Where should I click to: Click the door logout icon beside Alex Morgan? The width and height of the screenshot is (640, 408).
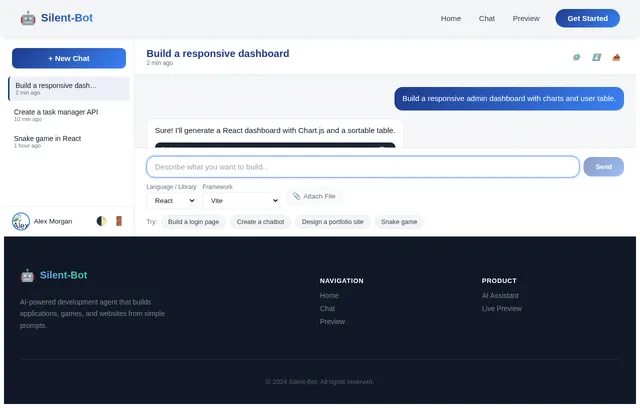point(119,221)
